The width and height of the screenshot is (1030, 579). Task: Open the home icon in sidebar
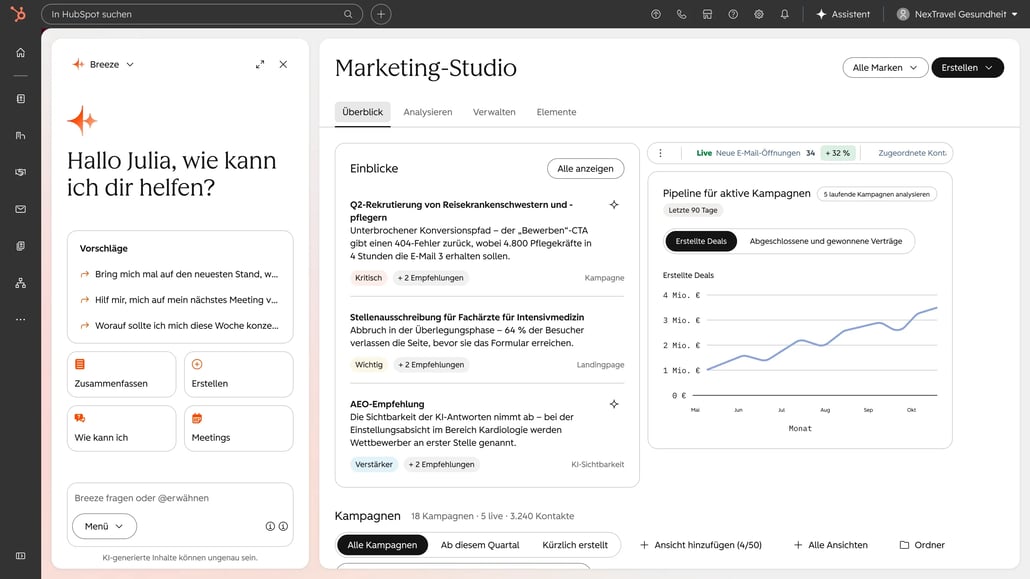(x=20, y=53)
